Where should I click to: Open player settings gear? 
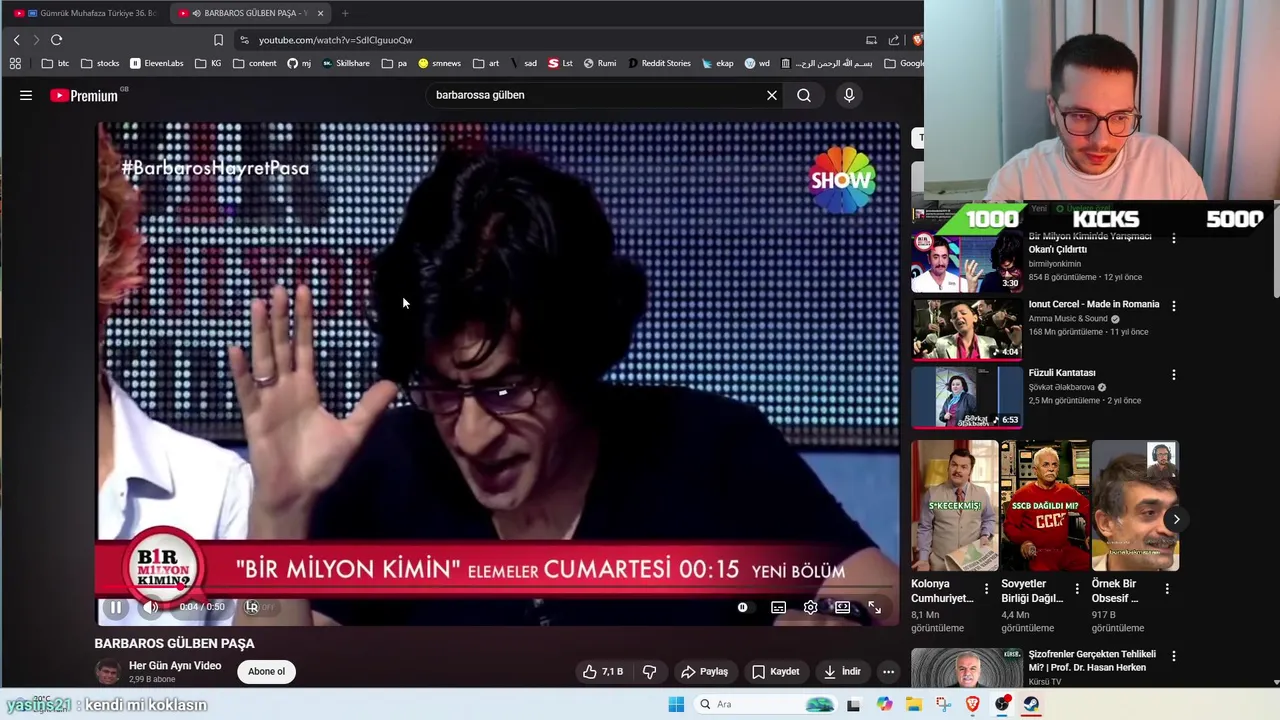pos(810,607)
